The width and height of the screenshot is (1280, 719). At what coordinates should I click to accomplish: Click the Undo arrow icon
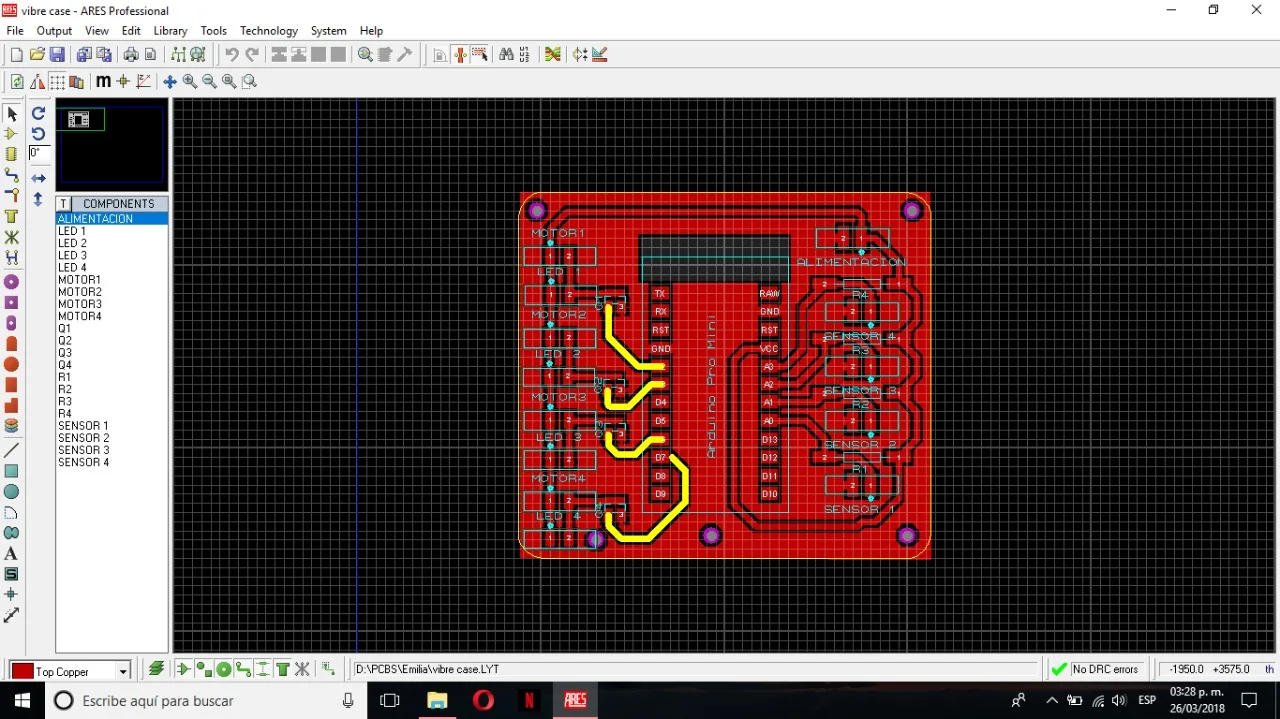click(x=232, y=55)
